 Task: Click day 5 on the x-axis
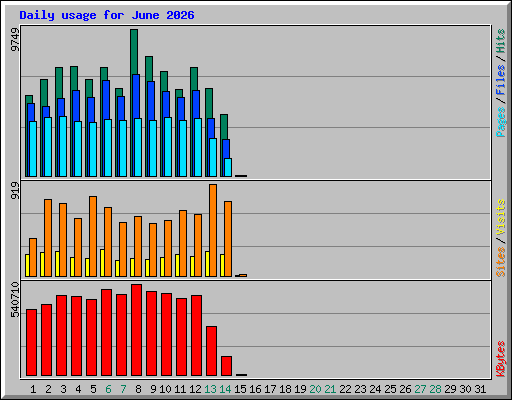coord(93,389)
